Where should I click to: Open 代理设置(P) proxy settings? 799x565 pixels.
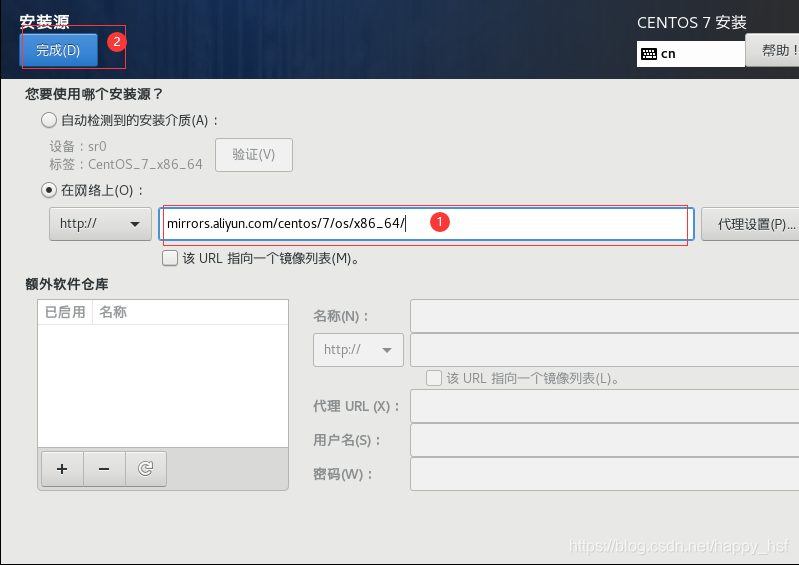[750, 224]
